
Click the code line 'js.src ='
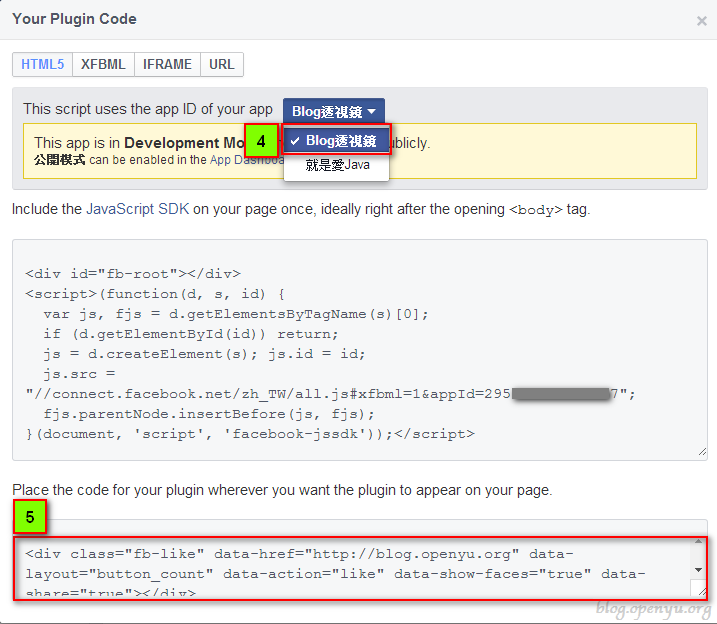pyautogui.click(x=79, y=374)
